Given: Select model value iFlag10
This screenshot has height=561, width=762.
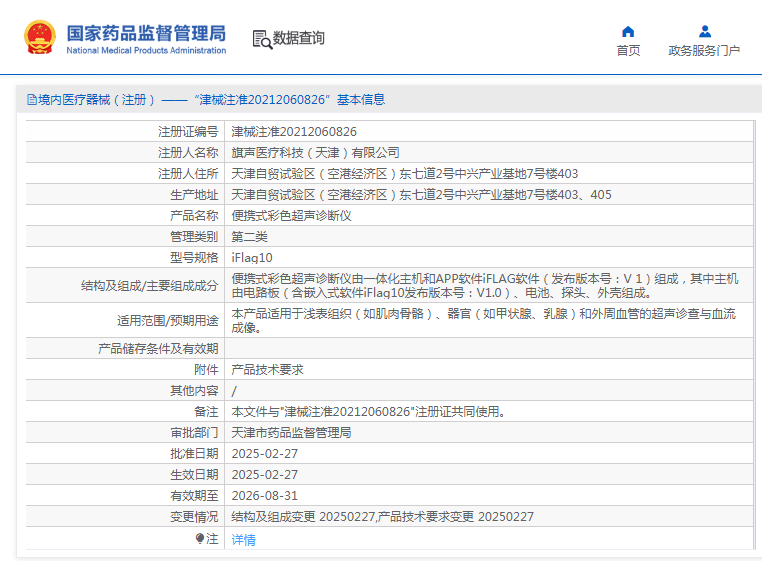Looking at the screenshot, I should tap(252, 258).
